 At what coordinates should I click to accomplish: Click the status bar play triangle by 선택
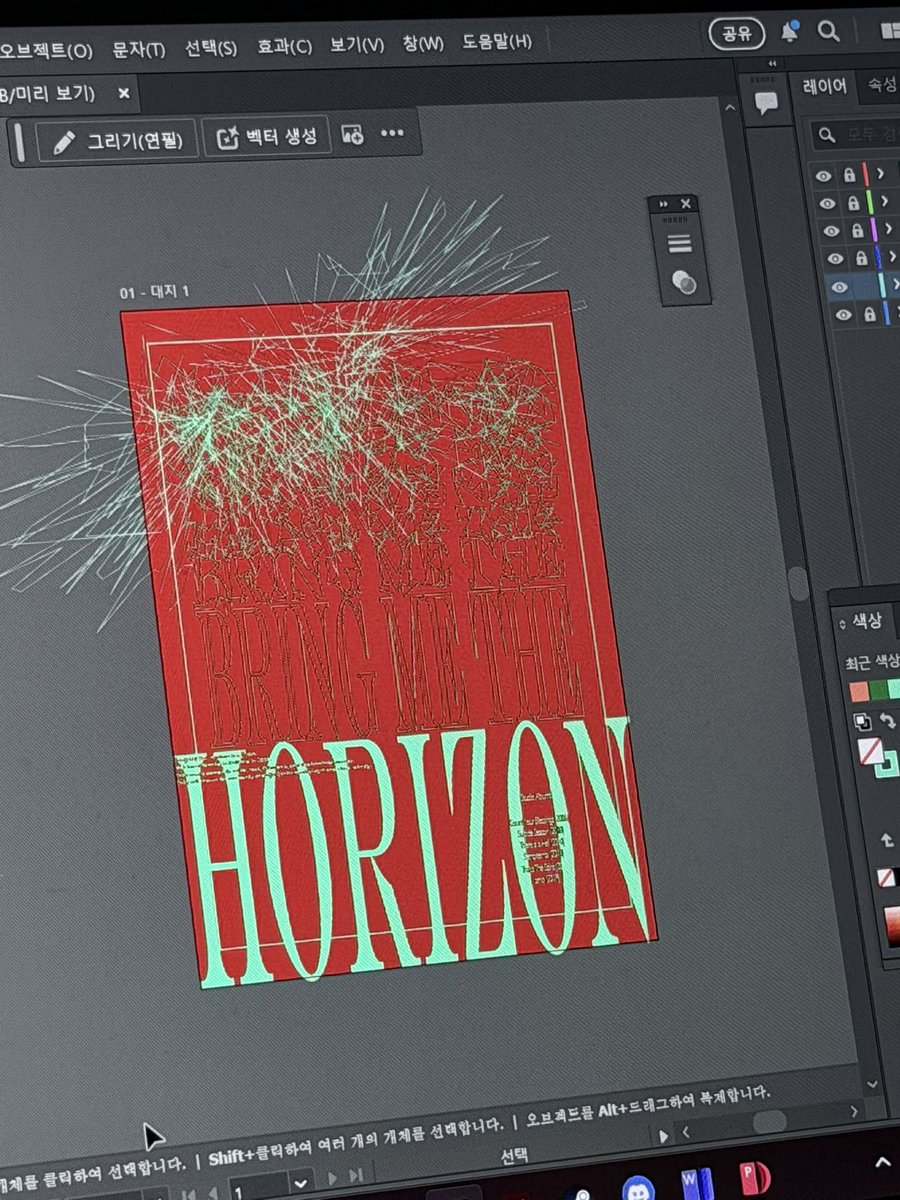[x=662, y=1136]
